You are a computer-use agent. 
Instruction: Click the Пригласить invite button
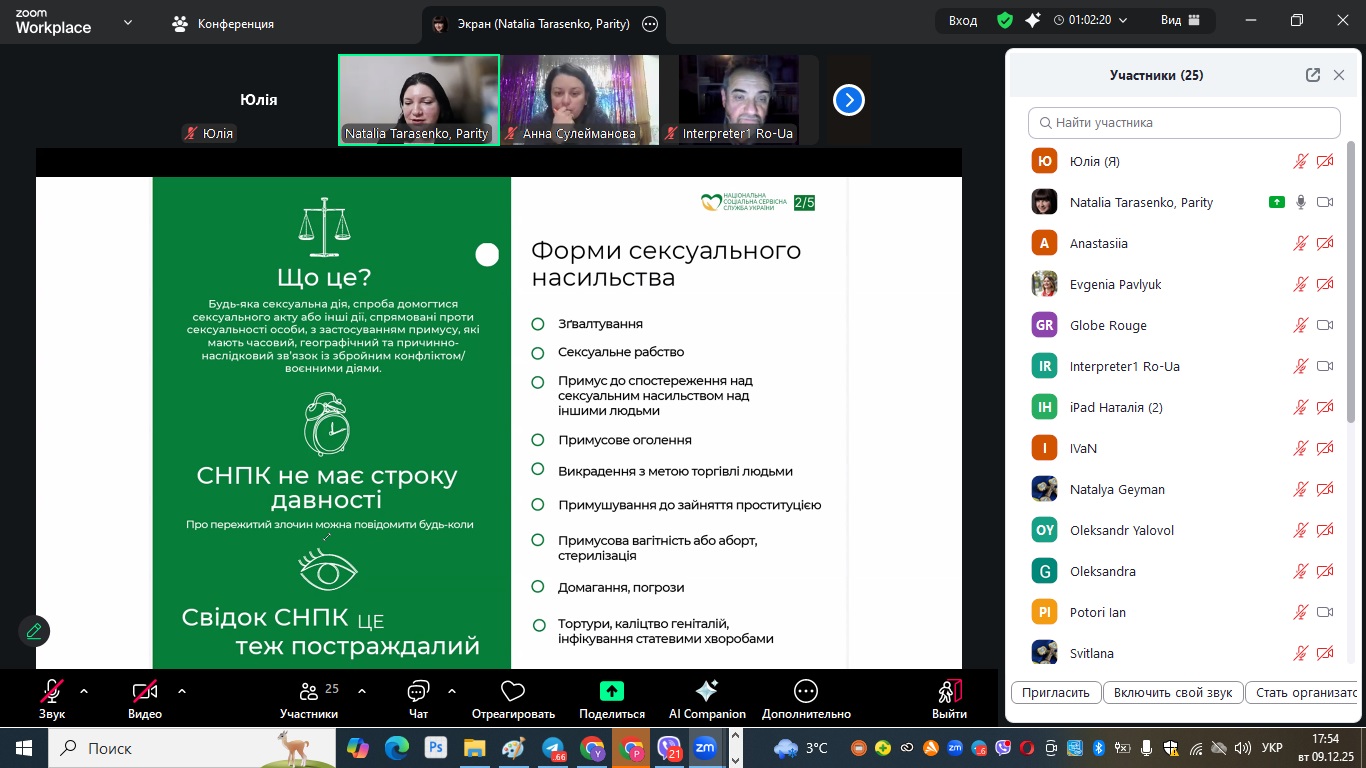(x=1056, y=692)
